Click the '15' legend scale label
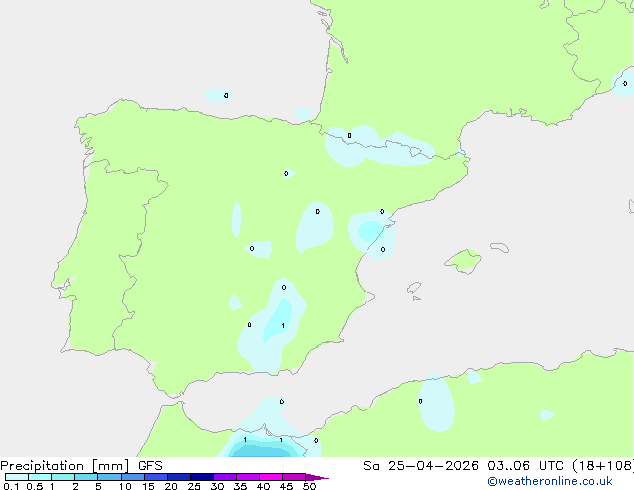 click(x=148, y=486)
